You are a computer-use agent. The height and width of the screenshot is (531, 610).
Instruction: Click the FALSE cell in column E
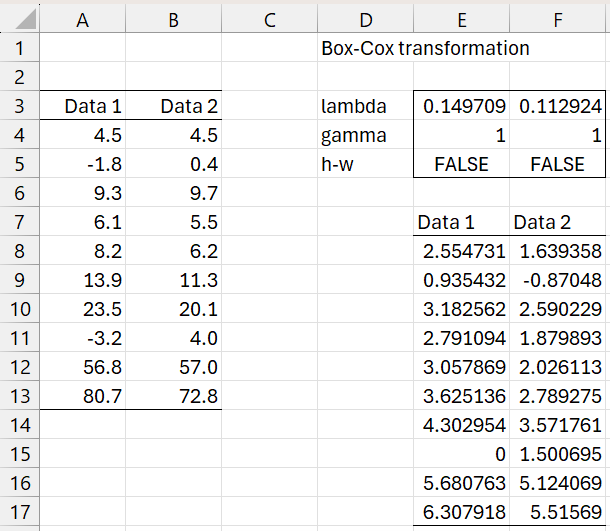462,164
